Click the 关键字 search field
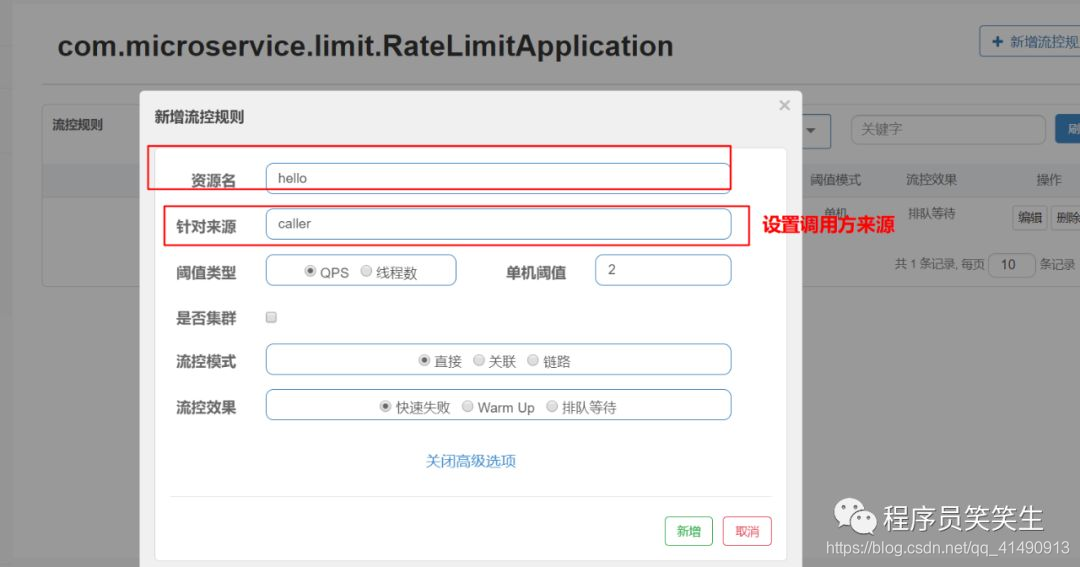Screen dimensions: 1080x567 (948, 130)
